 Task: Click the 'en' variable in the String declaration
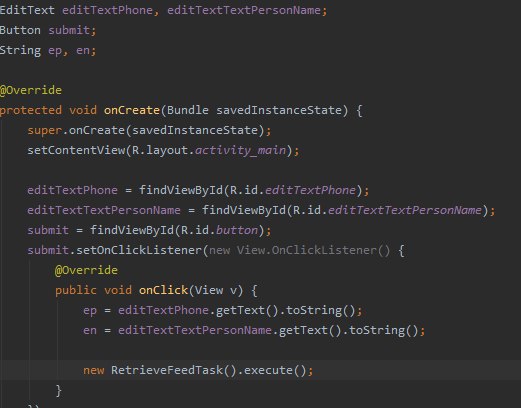[x=83, y=51]
